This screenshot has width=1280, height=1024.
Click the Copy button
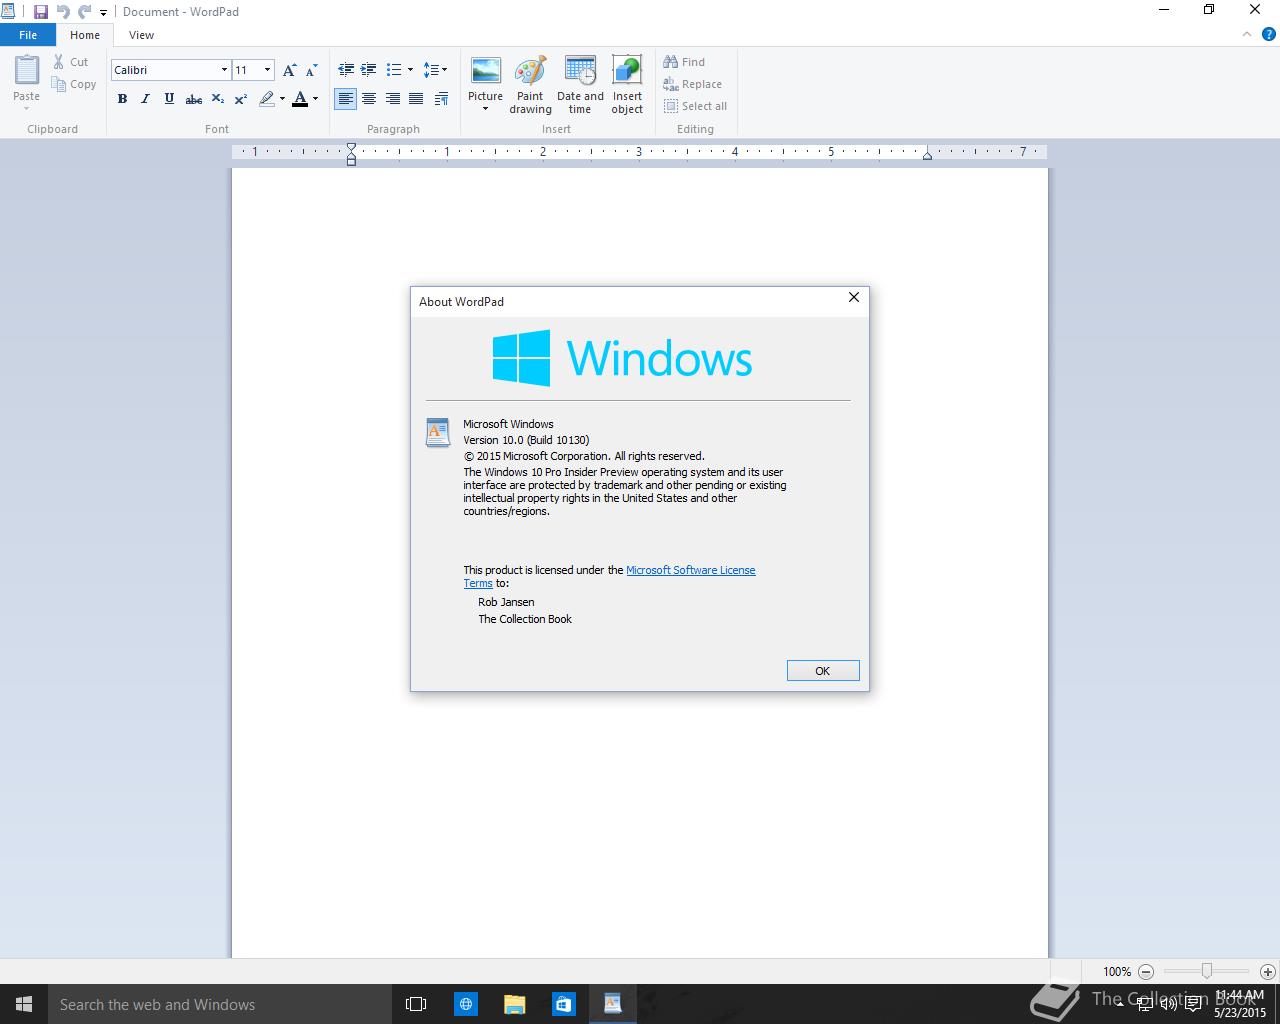pyautogui.click(x=74, y=85)
